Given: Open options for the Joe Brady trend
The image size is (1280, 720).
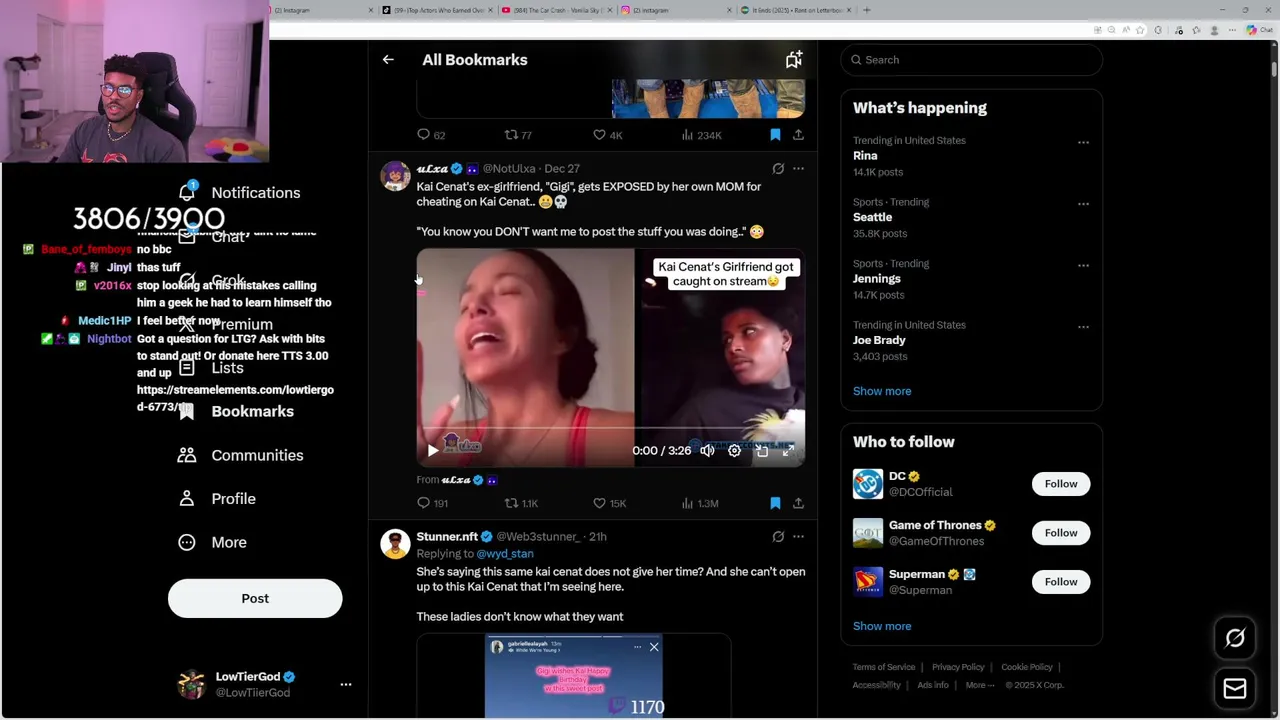Looking at the screenshot, I should (1083, 327).
